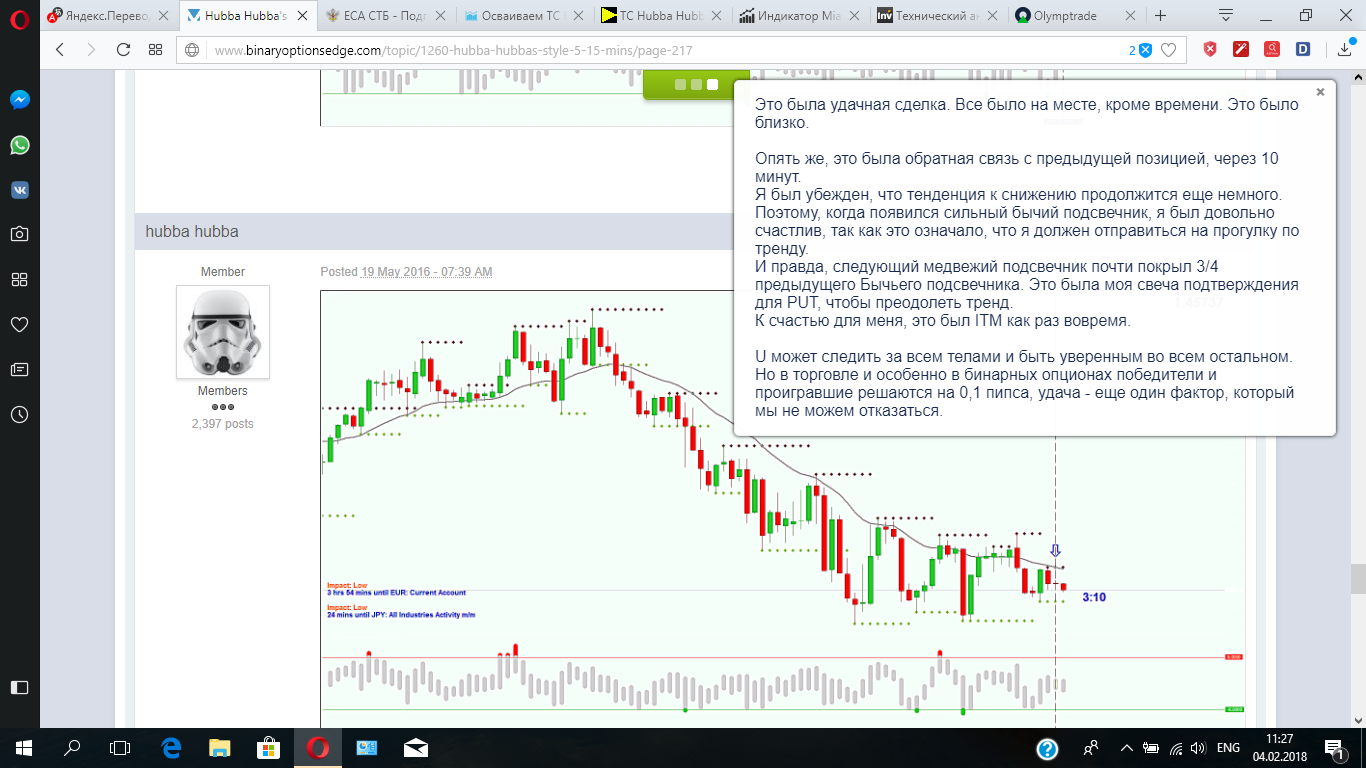Open the downloads panel
The width and height of the screenshot is (1366, 768).
tap(1345, 50)
